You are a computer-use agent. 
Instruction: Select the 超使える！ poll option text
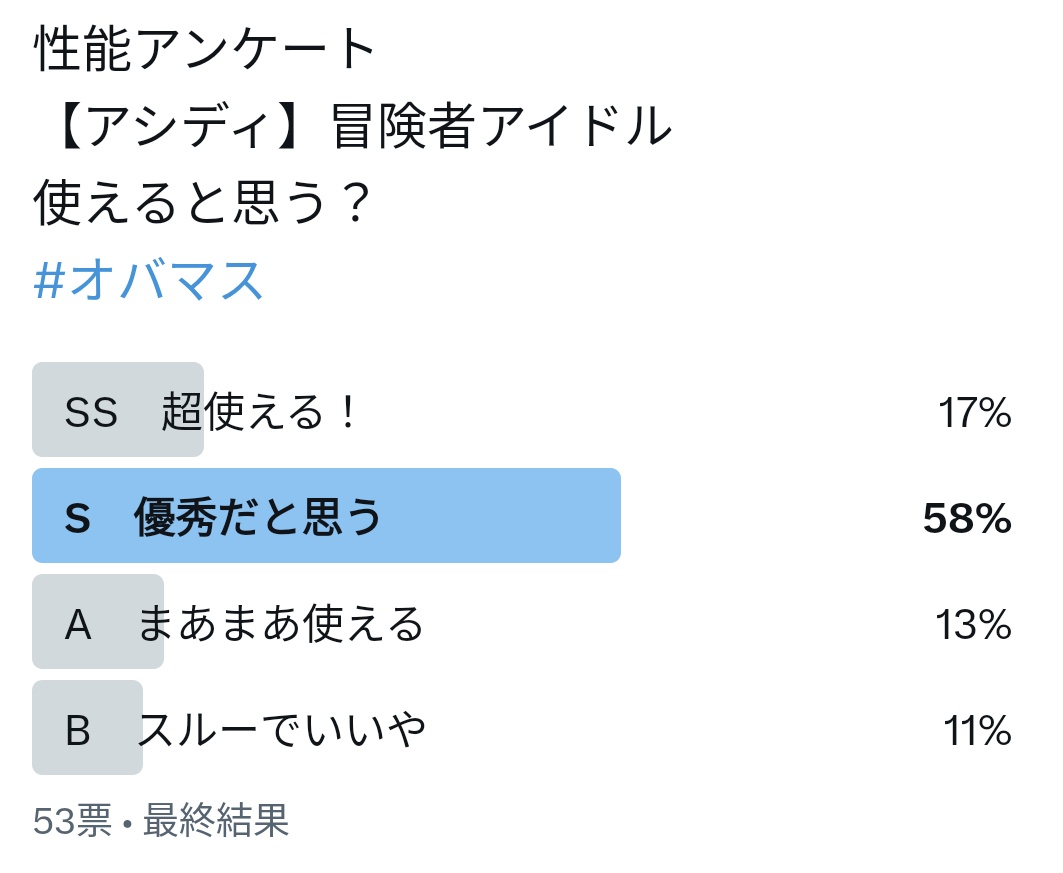click(x=259, y=411)
